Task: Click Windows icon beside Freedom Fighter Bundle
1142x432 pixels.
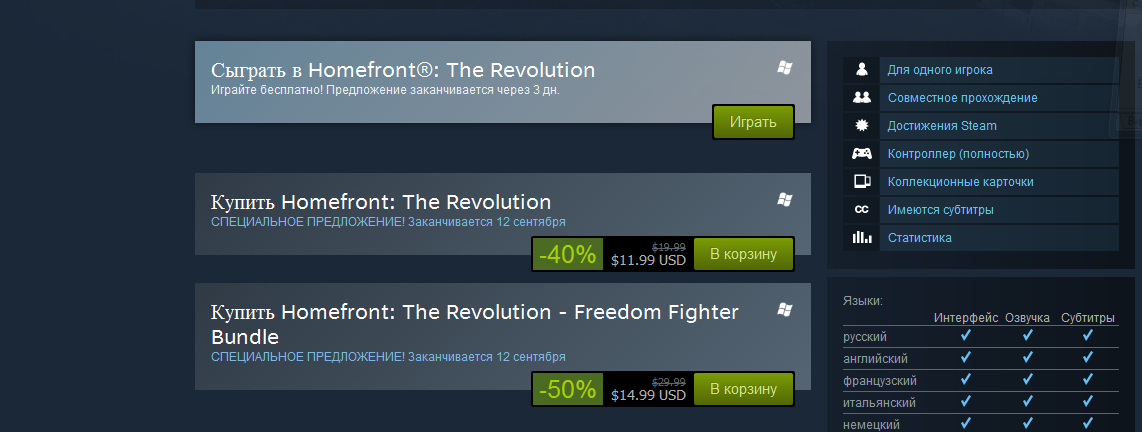Action: click(x=785, y=308)
